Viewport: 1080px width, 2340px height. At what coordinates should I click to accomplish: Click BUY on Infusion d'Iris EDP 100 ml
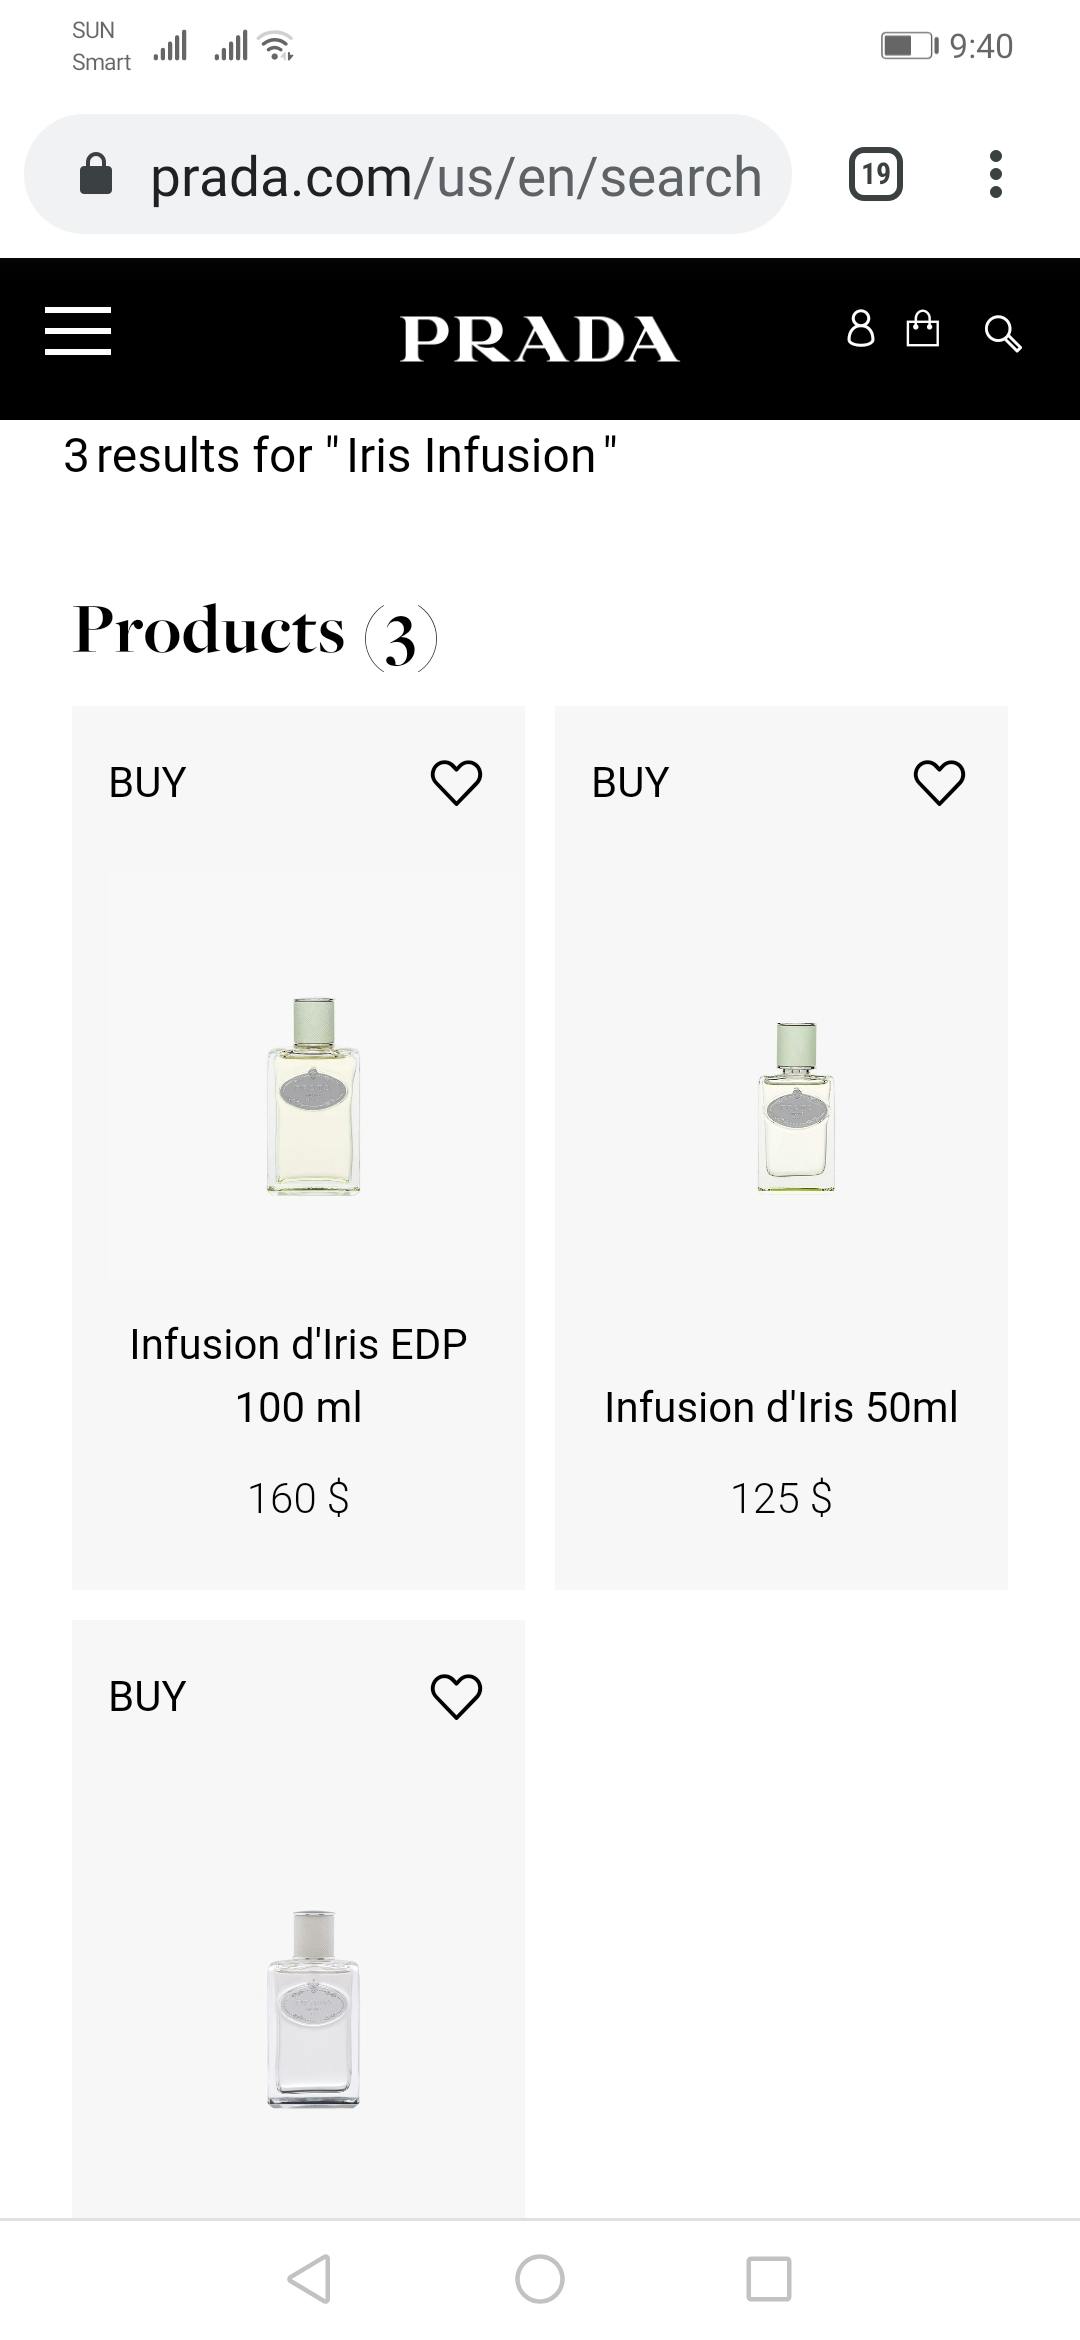click(x=147, y=783)
